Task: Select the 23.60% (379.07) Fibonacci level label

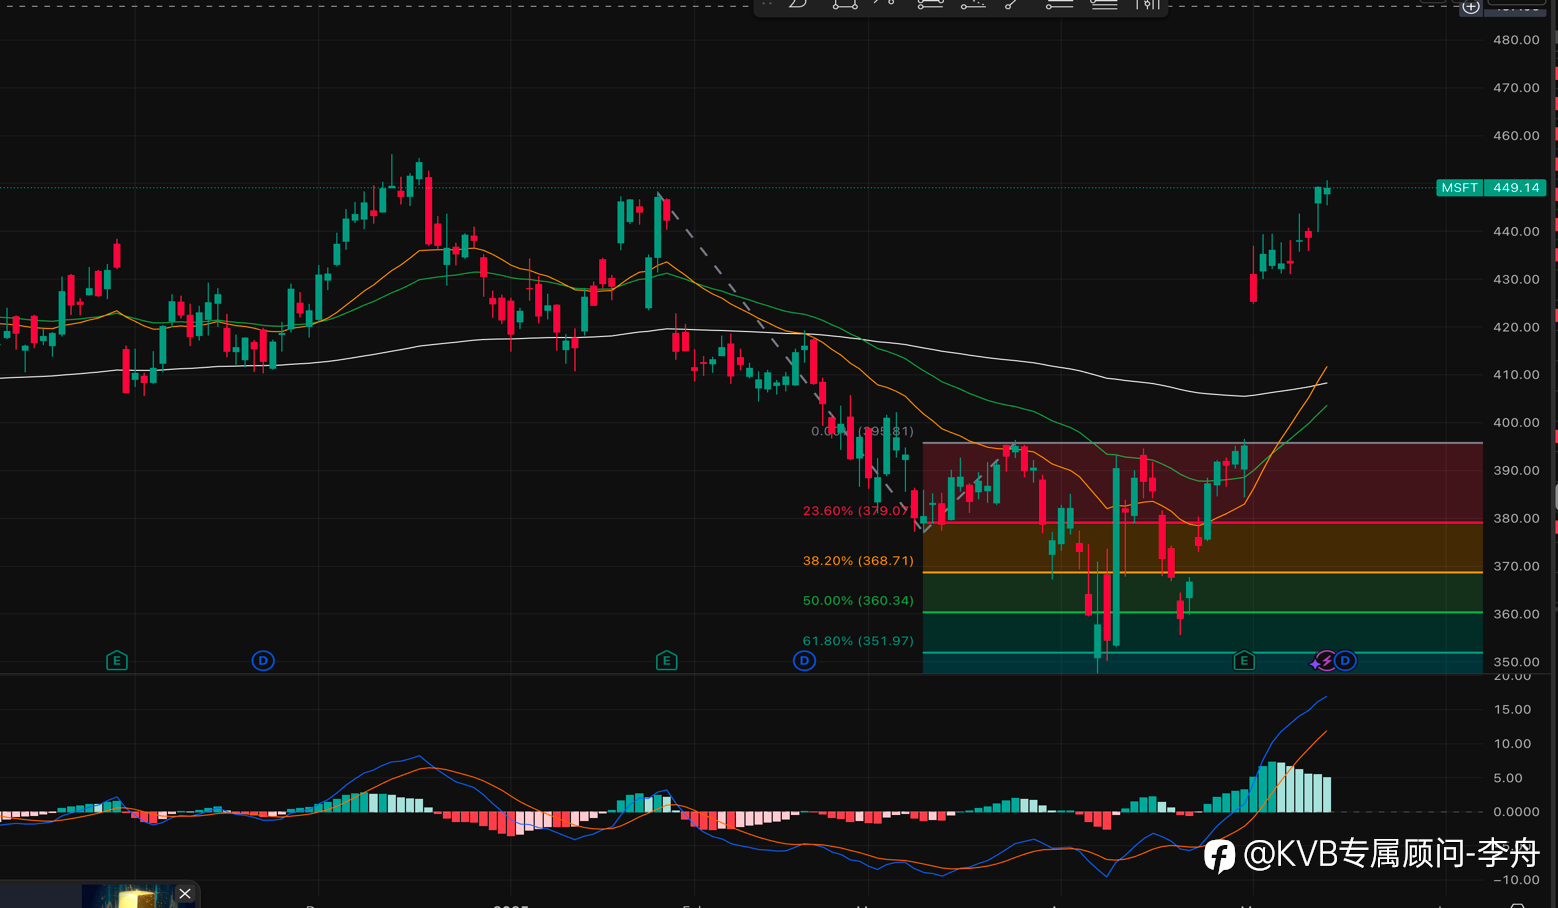Action: pos(858,511)
